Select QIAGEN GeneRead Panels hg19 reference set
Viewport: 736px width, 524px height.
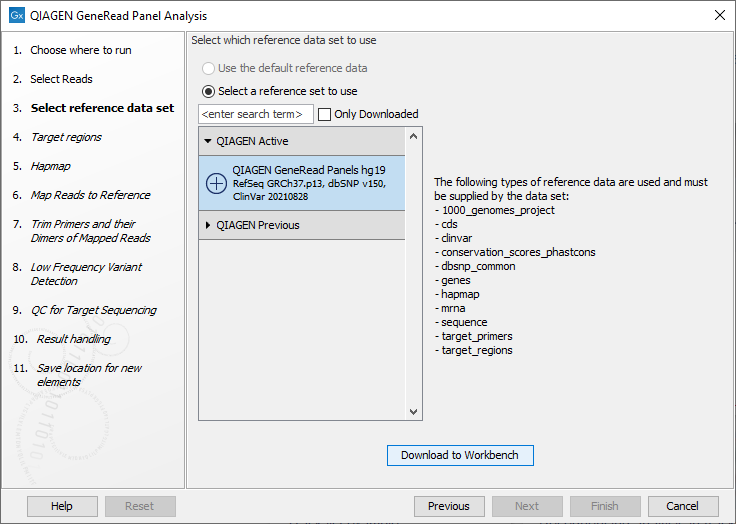tap(302, 183)
